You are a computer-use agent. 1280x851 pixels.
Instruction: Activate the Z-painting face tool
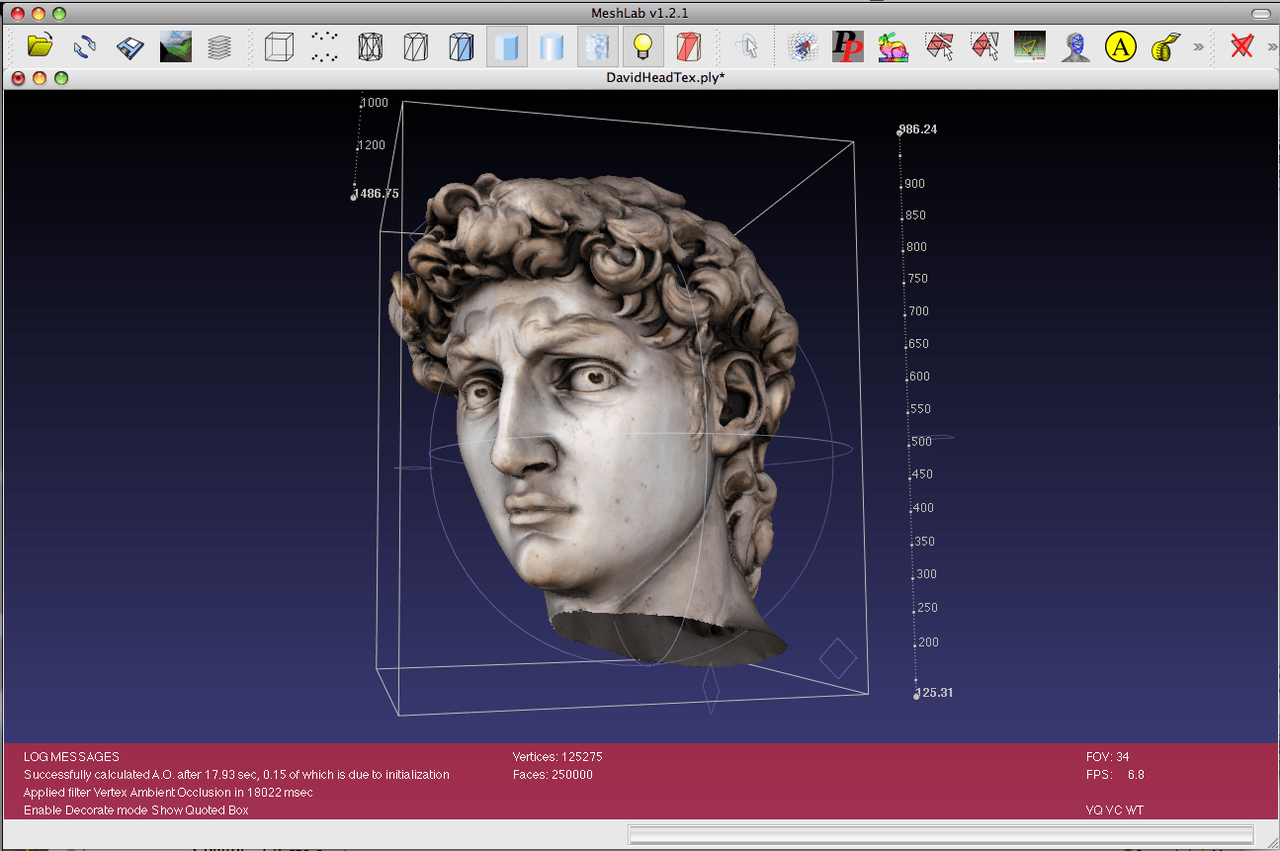click(x=1075, y=46)
